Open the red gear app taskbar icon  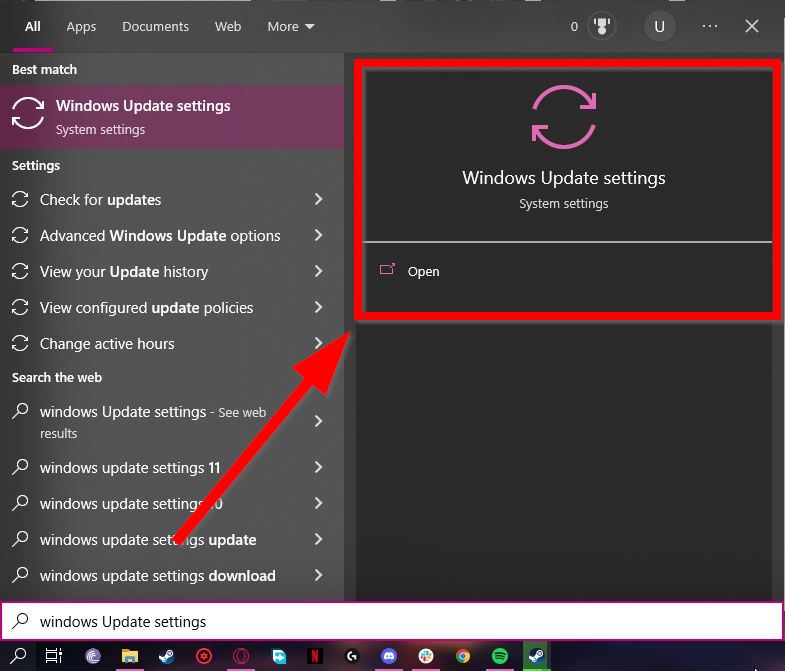(x=204, y=655)
